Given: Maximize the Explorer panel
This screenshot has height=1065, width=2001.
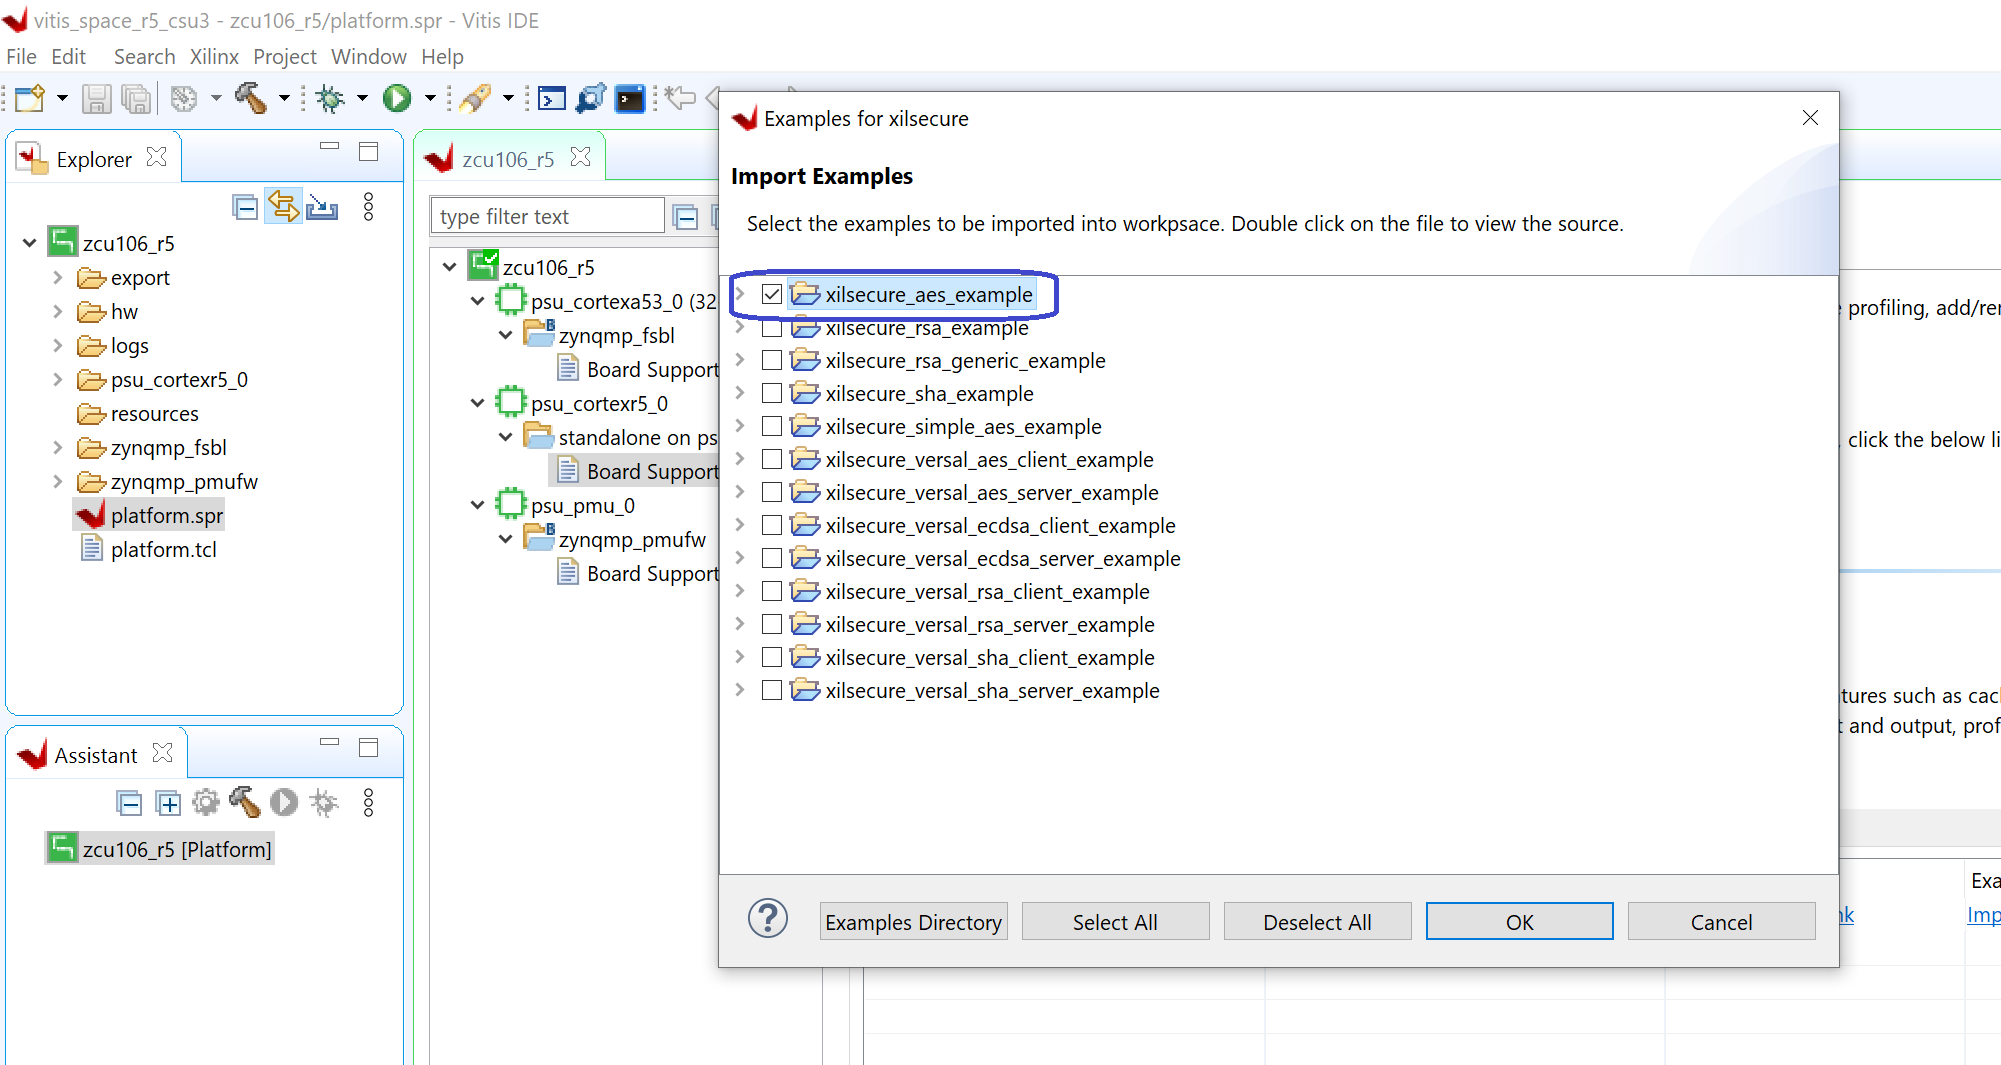Looking at the screenshot, I should pos(369,151).
